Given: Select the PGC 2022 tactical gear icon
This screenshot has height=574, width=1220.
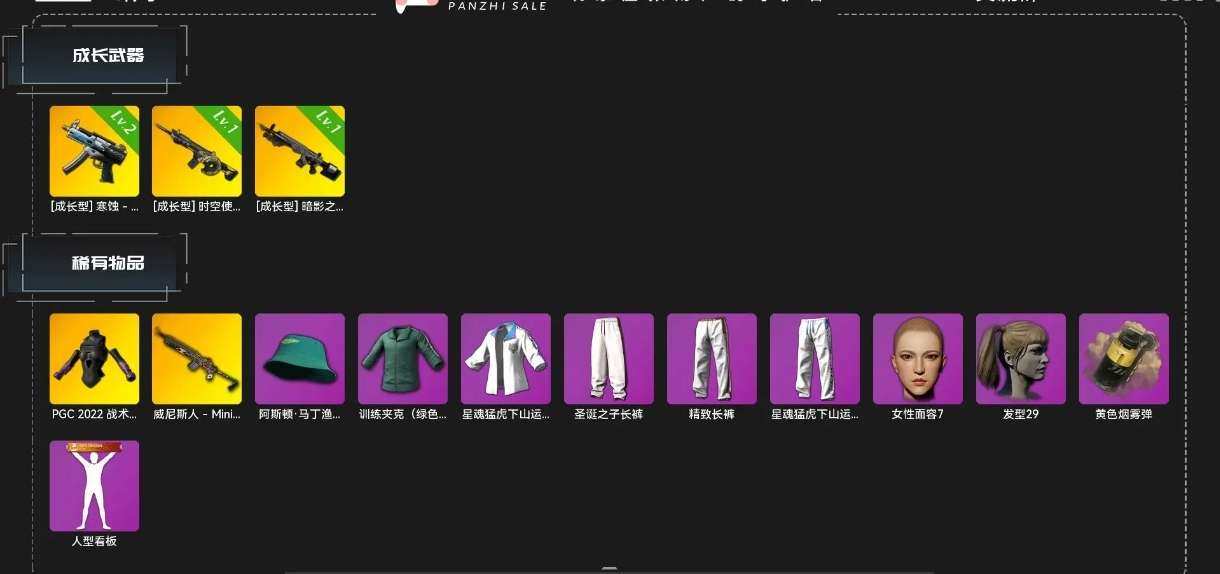Looking at the screenshot, I should coord(94,359).
